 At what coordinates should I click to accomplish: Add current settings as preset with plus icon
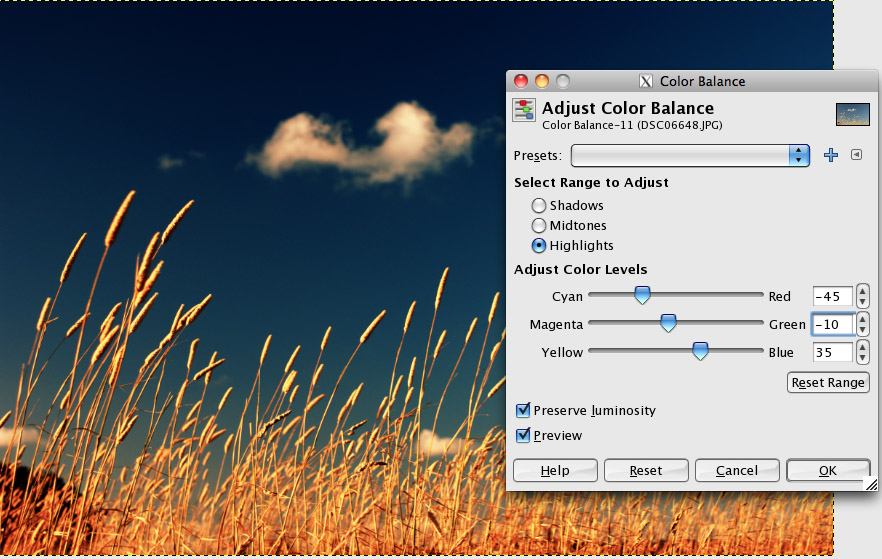pos(831,155)
